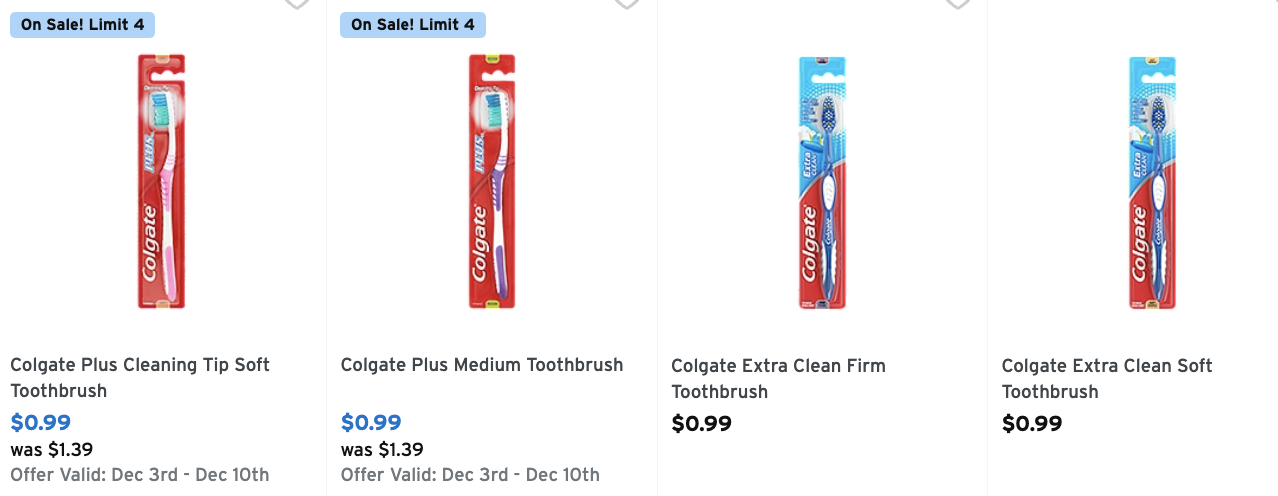Click the sale badge on Cleaning Tip Soft toothbrush
1278x496 pixels.
[x=82, y=24]
